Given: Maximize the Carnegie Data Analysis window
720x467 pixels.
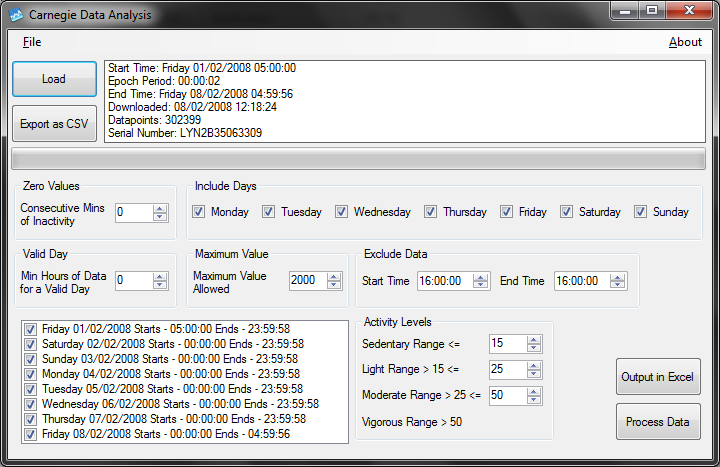Looking at the screenshot, I should tap(652, 11).
